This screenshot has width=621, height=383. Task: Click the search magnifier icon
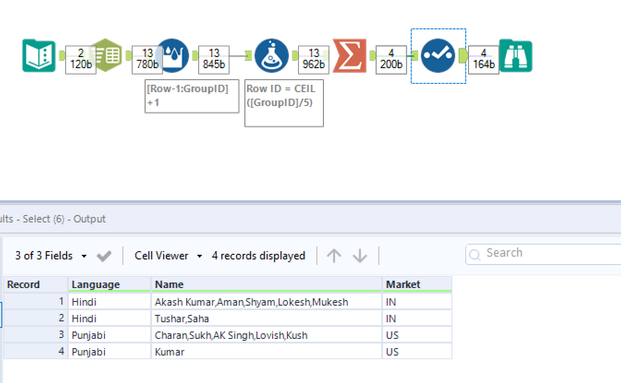click(x=474, y=254)
